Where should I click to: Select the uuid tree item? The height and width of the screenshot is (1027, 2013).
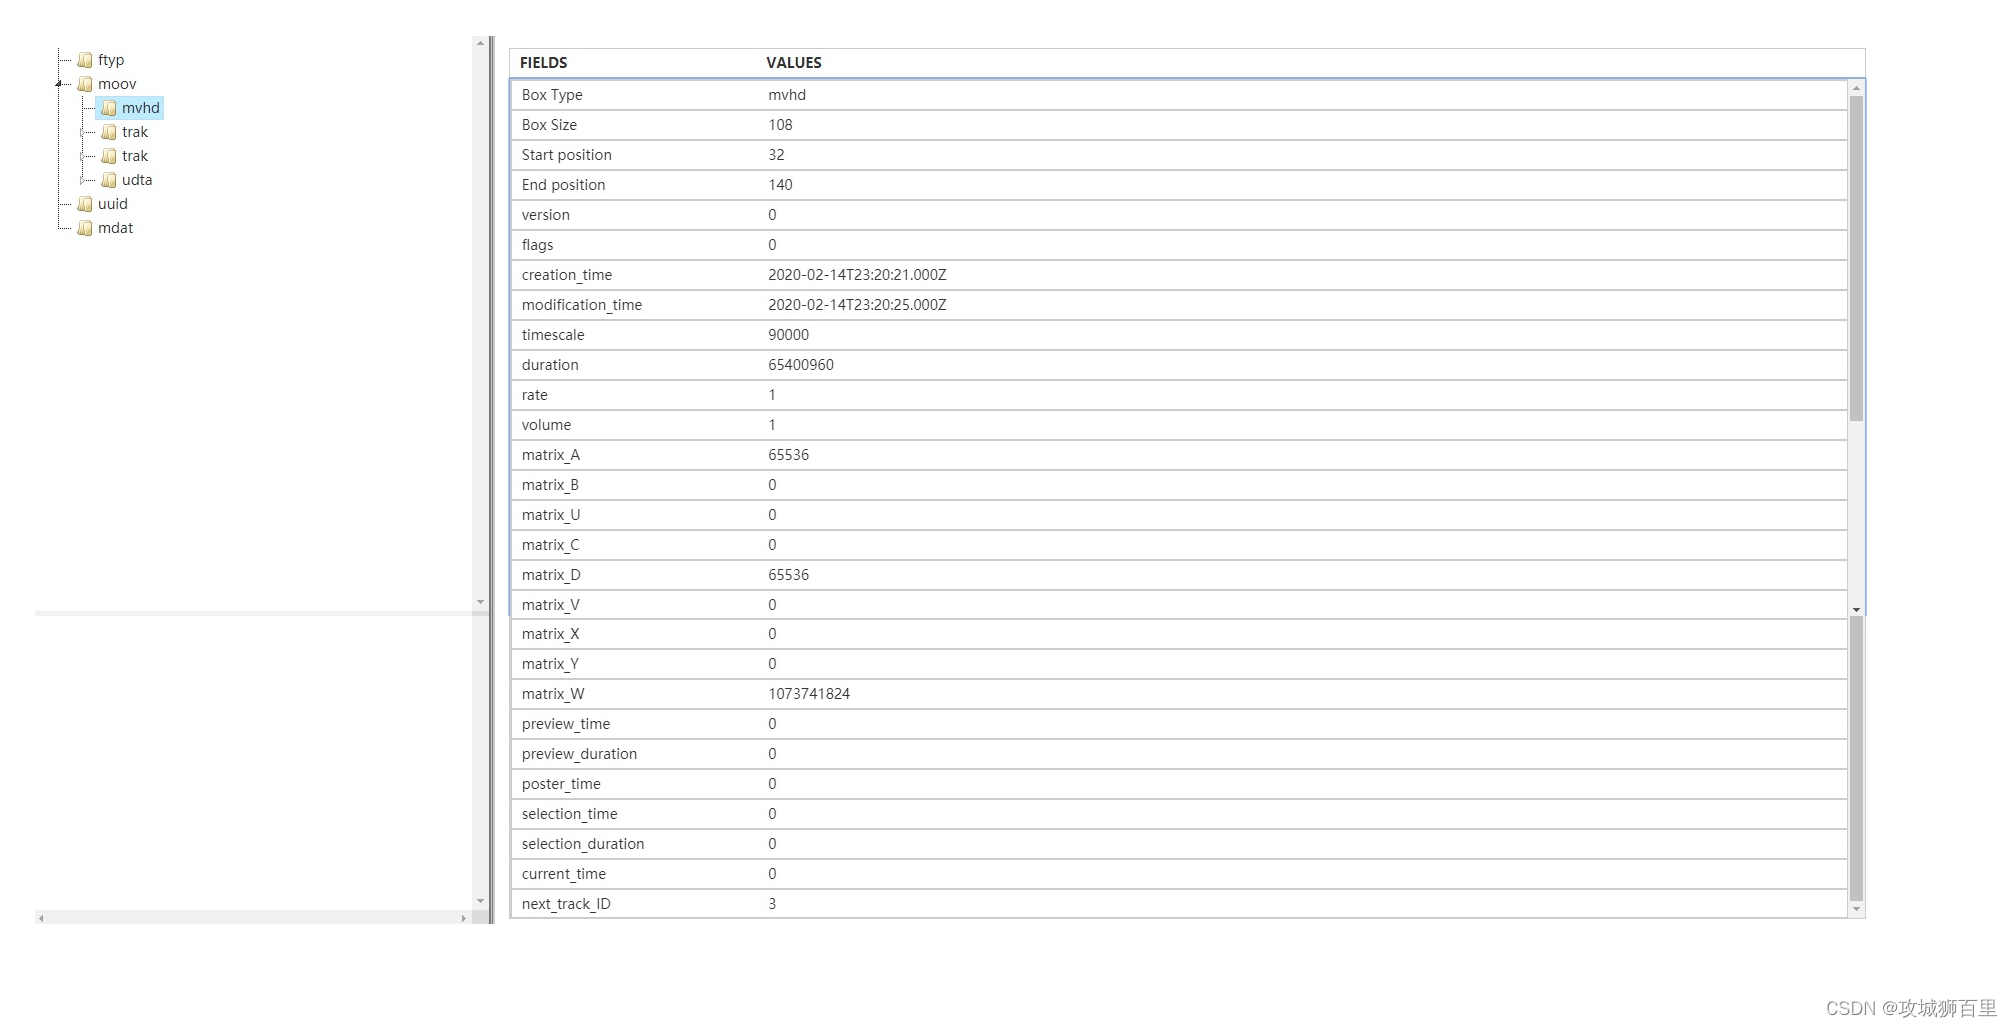tap(113, 204)
